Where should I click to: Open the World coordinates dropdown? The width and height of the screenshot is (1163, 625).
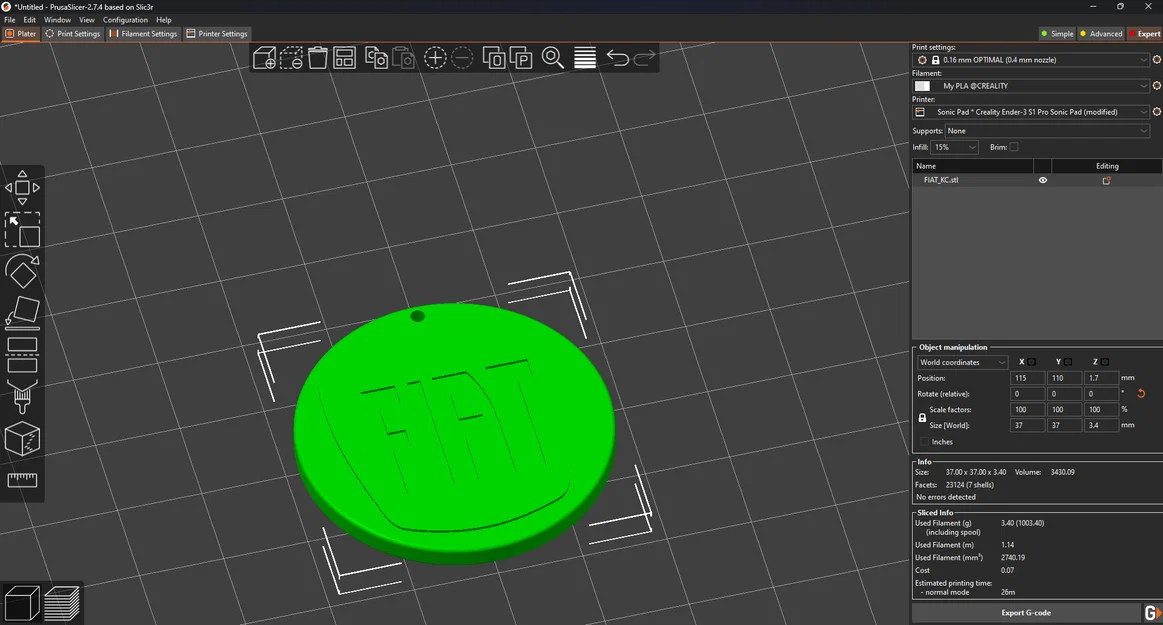click(962, 363)
